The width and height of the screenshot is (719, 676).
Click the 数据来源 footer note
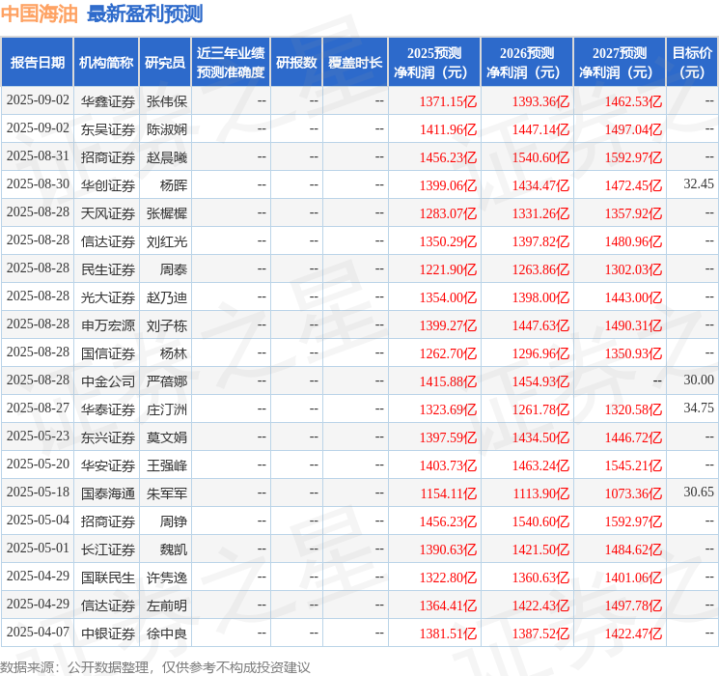tap(155, 667)
